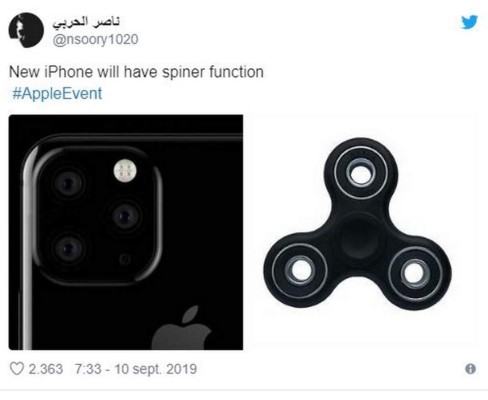488x400 pixels.
Task: Open the #AppleEvent hashtag
Action: click(x=57, y=93)
